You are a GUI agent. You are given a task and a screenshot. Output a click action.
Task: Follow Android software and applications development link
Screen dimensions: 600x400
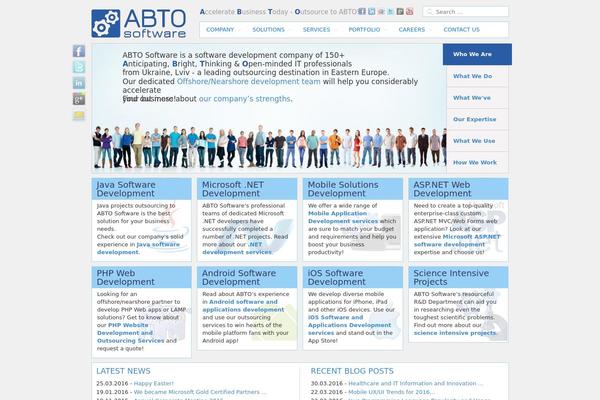pyautogui.click(x=243, y=305)
